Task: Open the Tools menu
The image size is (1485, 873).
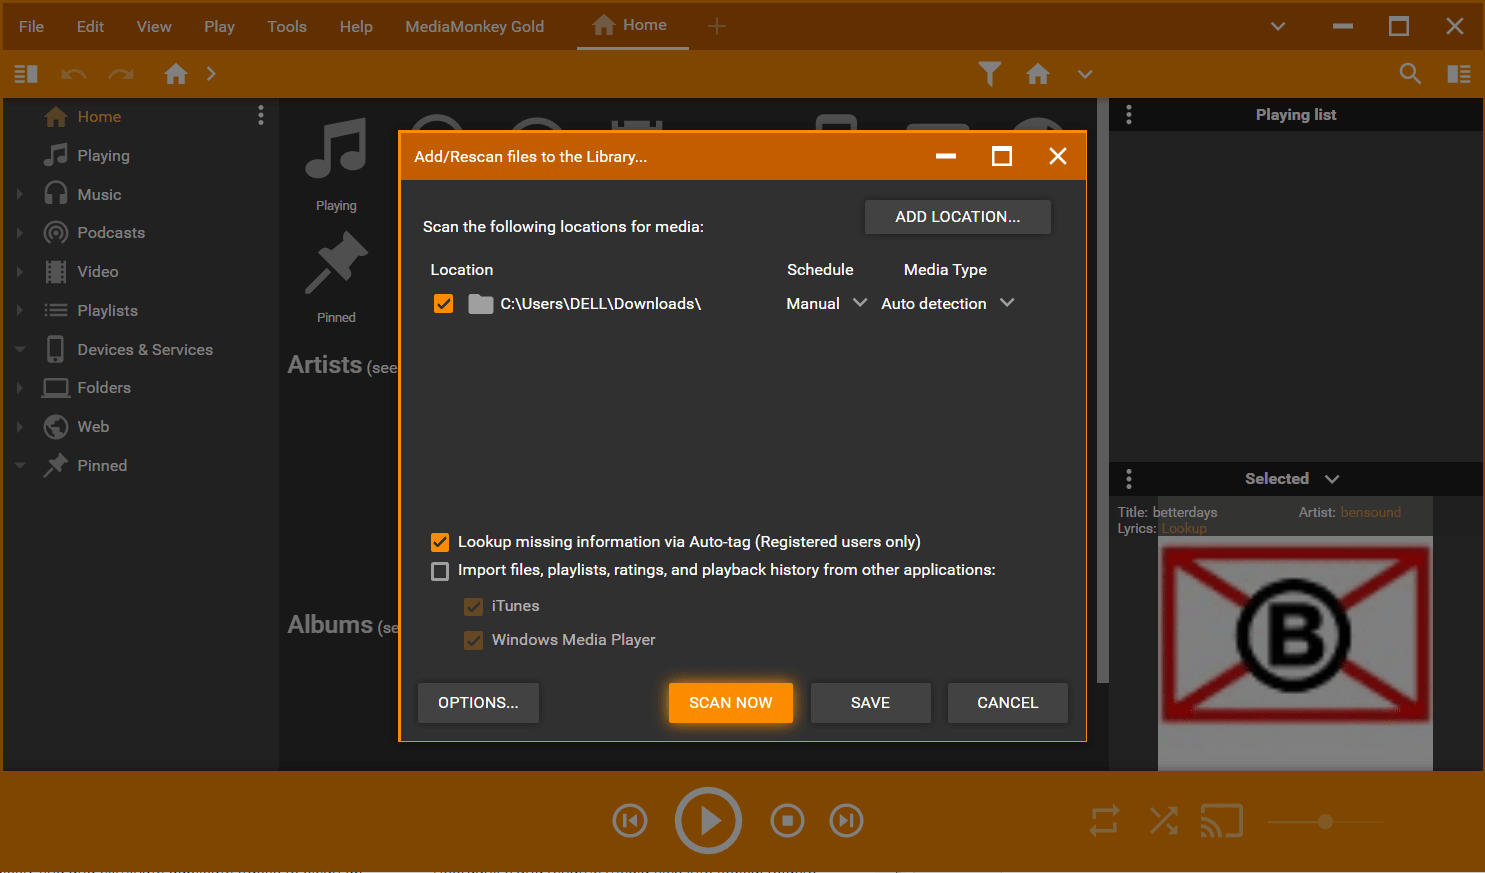Action: pos(287,26)
